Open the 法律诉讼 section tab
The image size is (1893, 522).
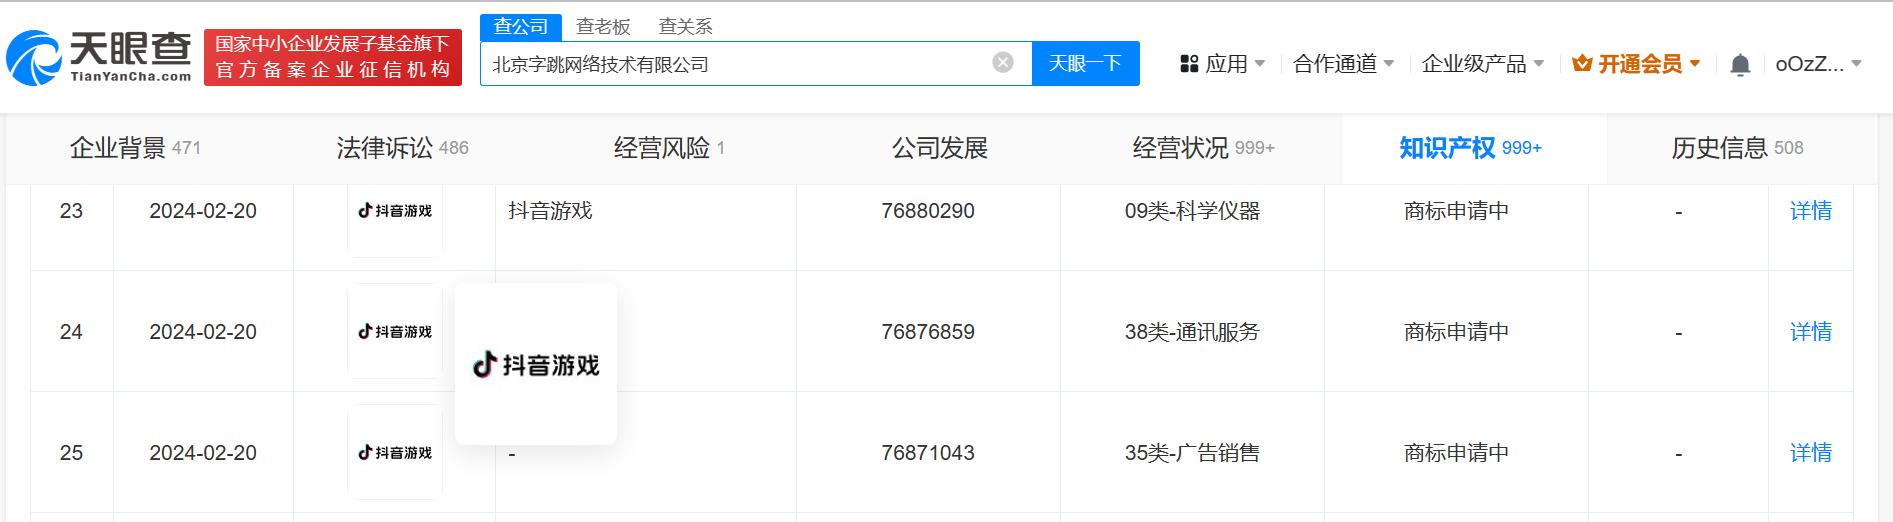pyautogui.click(x=402, y=148)
